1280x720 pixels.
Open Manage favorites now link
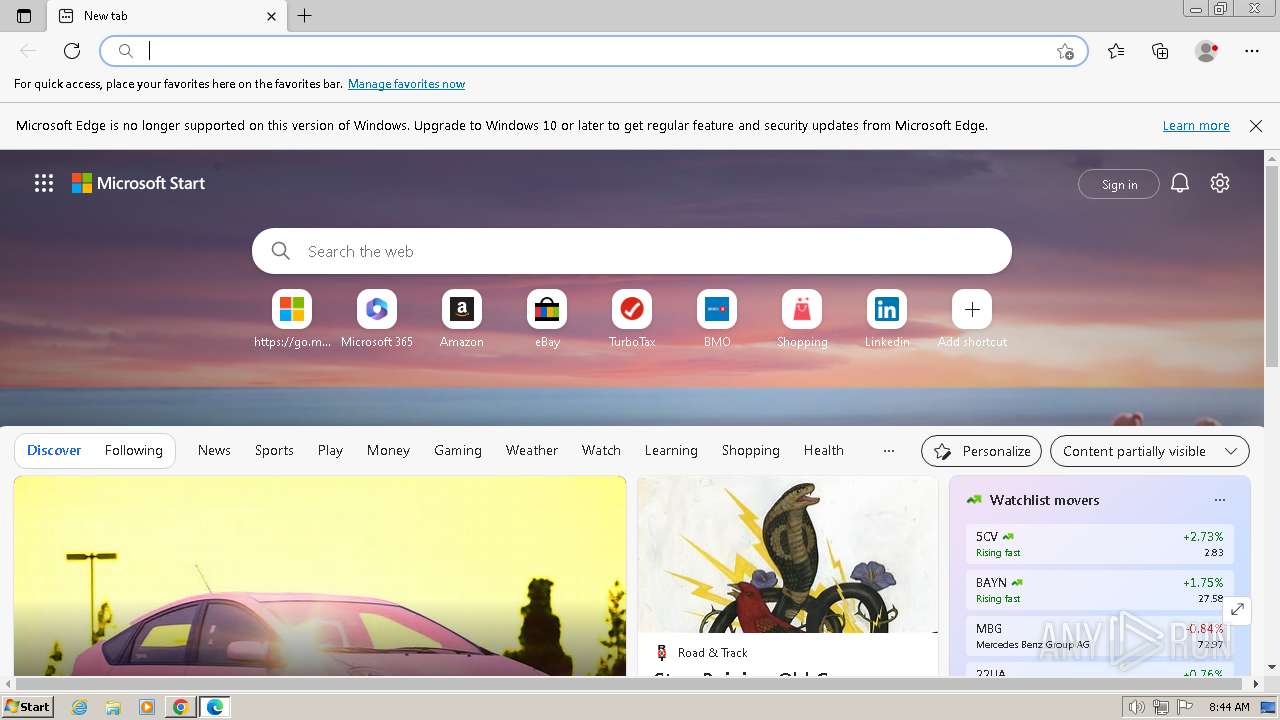(x=406, y=84)
